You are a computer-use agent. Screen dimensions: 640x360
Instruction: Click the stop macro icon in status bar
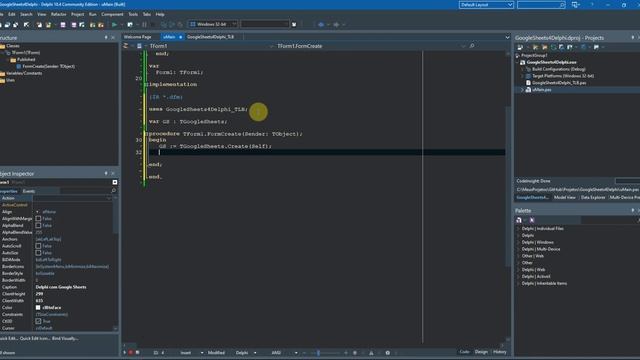pos(138,353)
